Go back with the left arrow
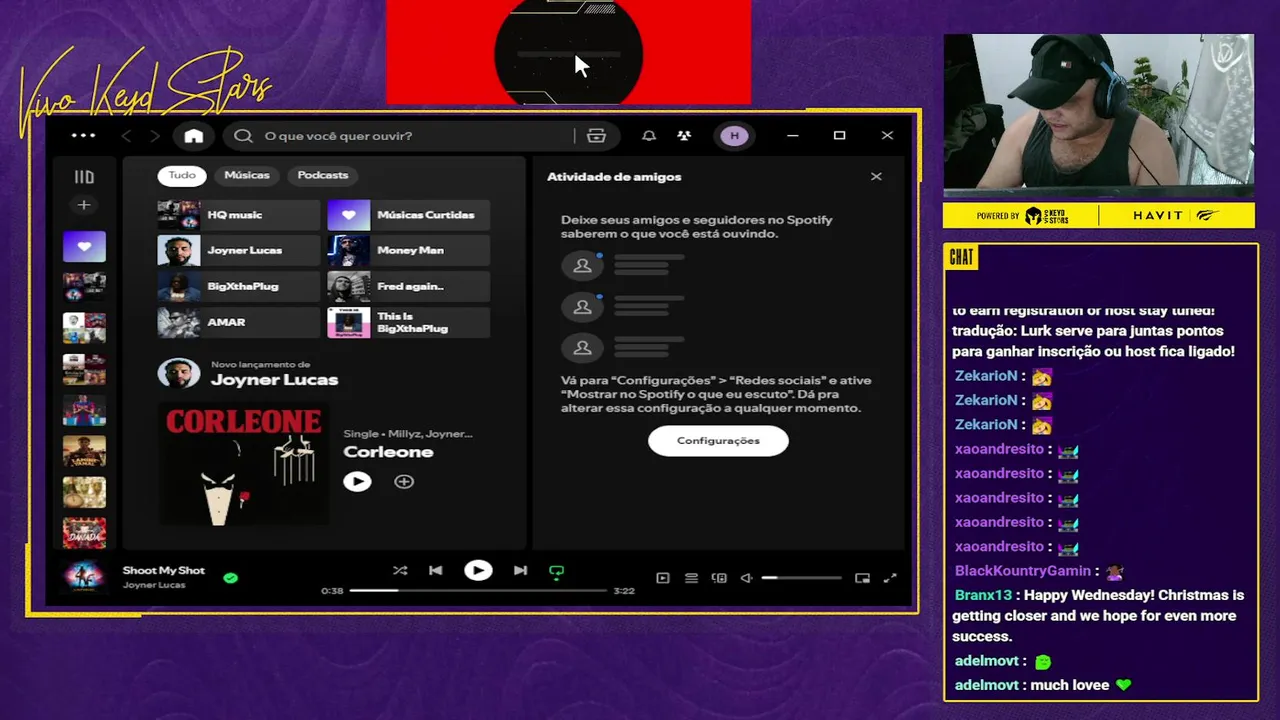Image resolution: width=1280 pixels, height=720 pixels. (x=126, y=136)
